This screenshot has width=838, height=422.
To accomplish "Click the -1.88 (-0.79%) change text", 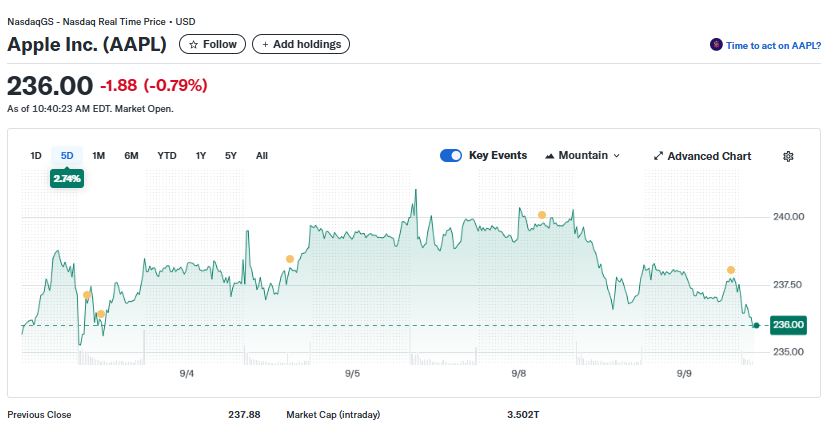I will (154, 85).
